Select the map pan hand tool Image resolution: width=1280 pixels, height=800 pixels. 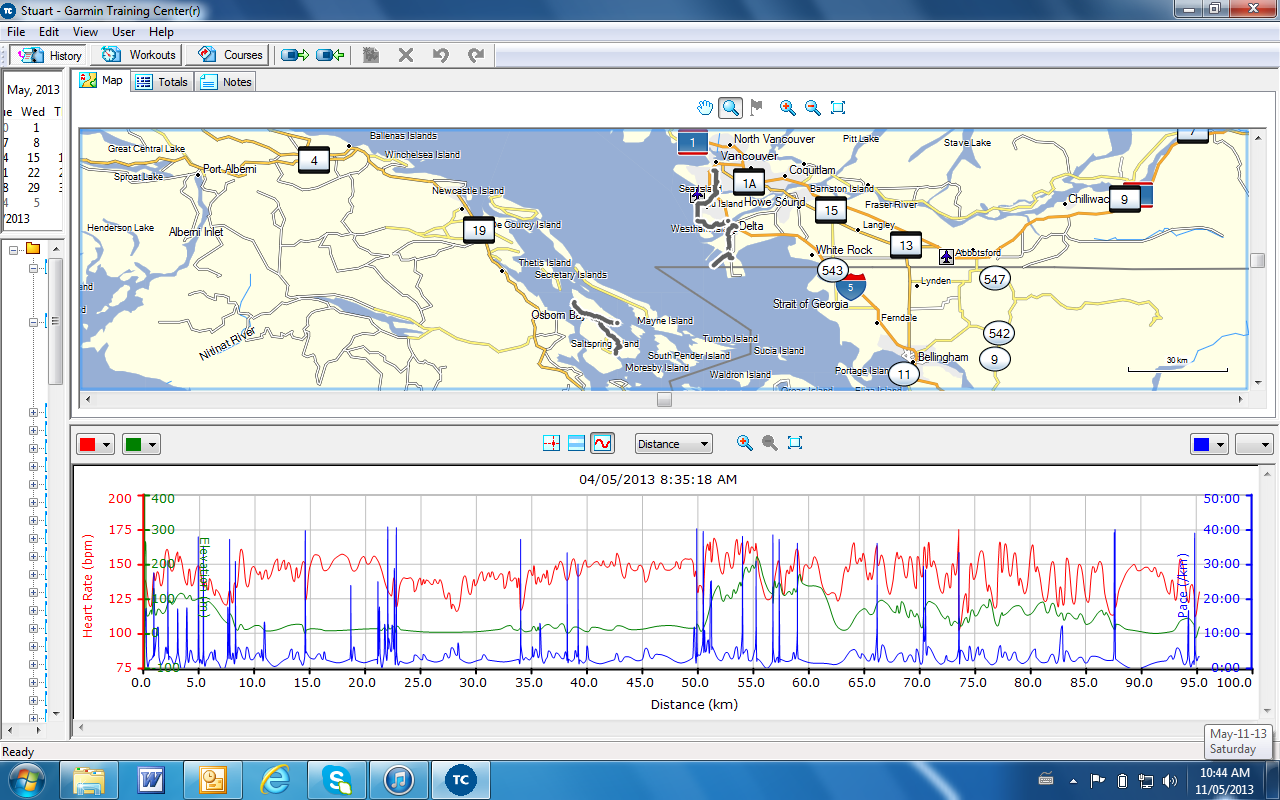pos(706,108)
